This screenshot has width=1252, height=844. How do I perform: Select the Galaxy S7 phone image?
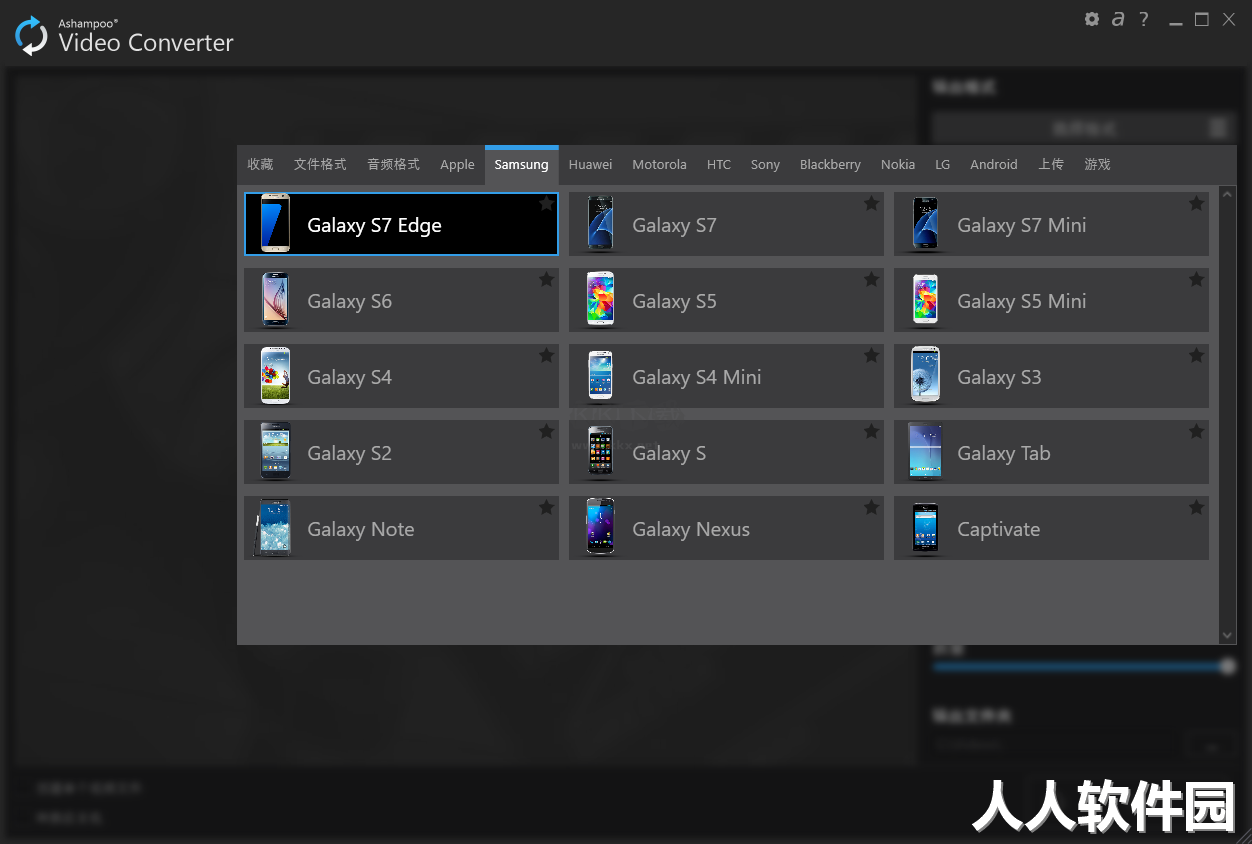600,224
